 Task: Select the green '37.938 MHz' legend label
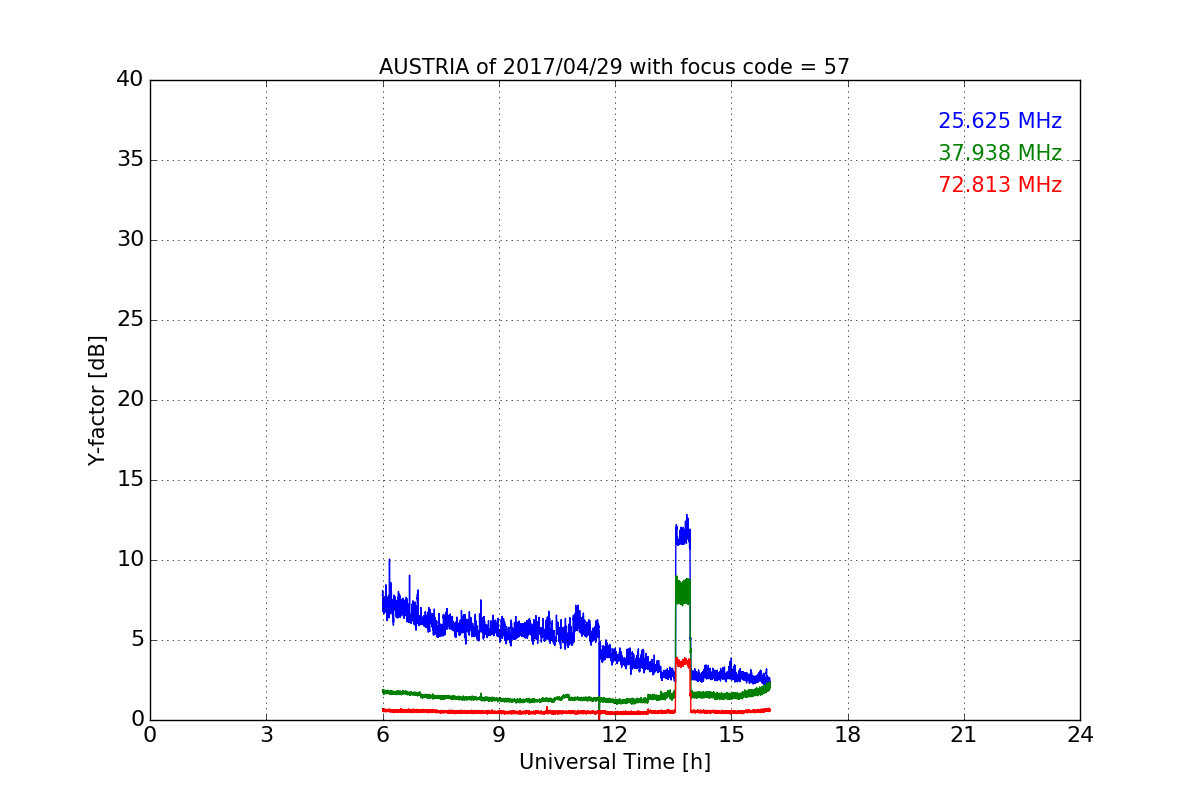click(x=1000, y=153)
